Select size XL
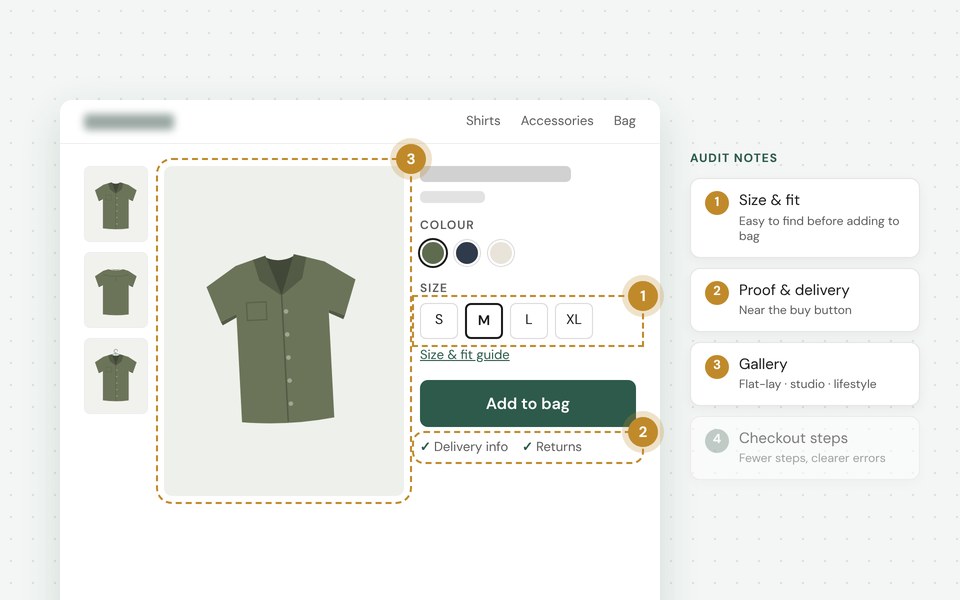Screen dimensions: 960x600 (574, 320)
